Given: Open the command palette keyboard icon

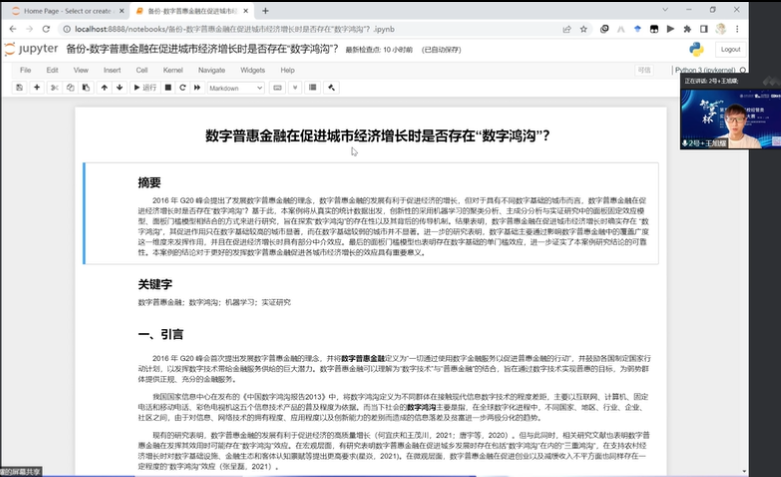Looking at the screenshot, I should [279, 88].
